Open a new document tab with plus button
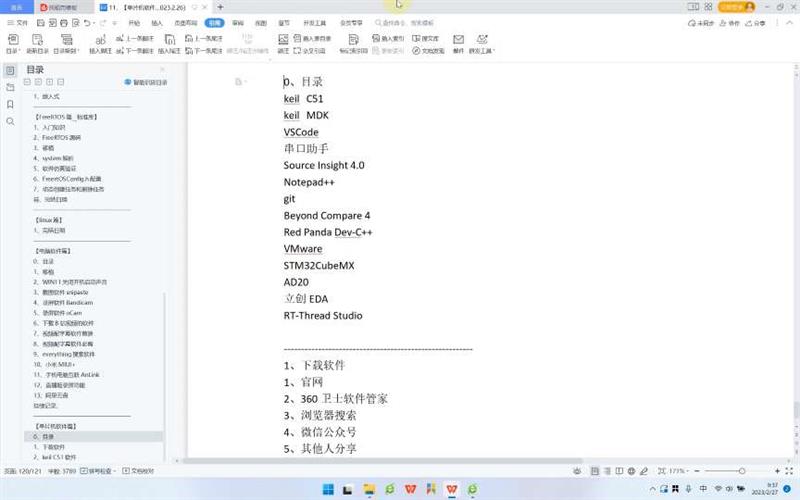The height and width of the screenshot is (500, 800). (220, 7)
